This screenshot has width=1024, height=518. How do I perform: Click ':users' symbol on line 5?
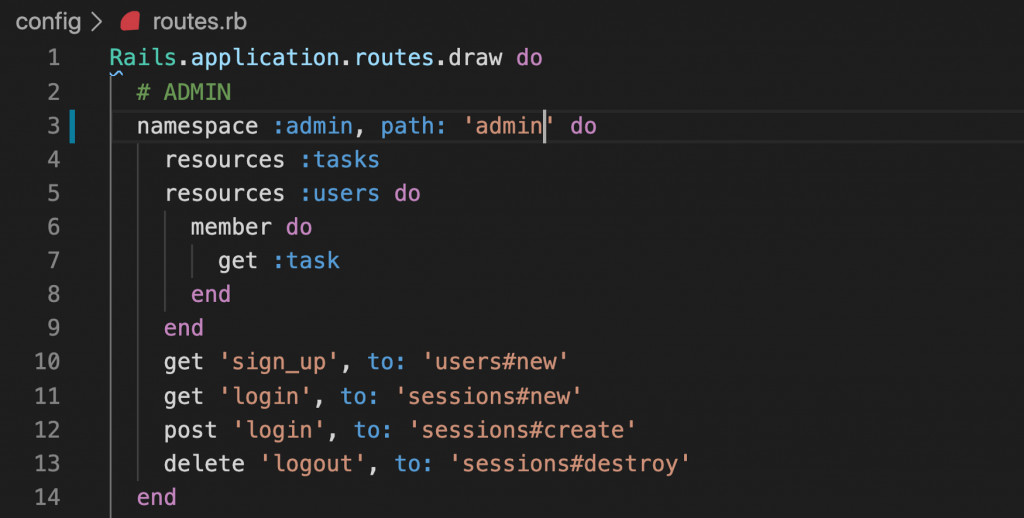pyautogui.click(x=340, y=193)
